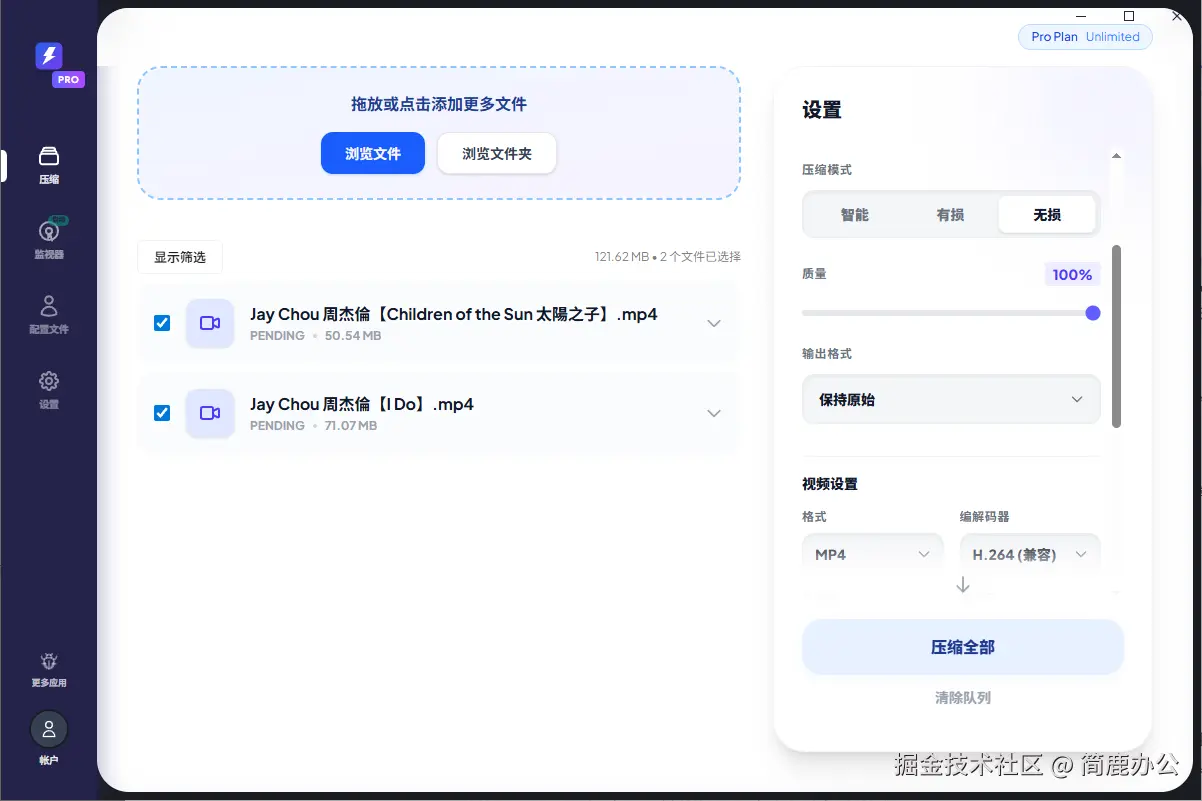Open the 压缩 (Compress) sidebar section
The width and height of the screenshot is (1202, 801).
(49, 165)
